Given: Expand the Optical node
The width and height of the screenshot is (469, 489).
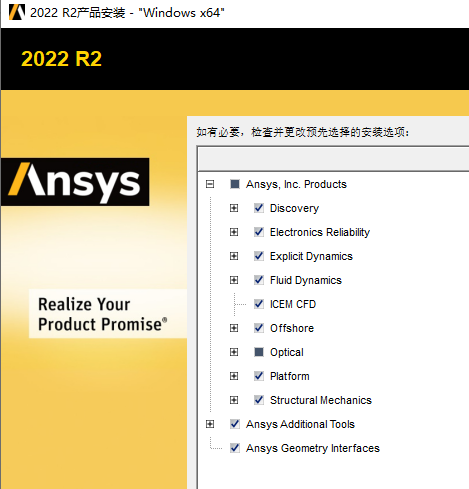Looking at the screenshot, I should coord(234,352).
